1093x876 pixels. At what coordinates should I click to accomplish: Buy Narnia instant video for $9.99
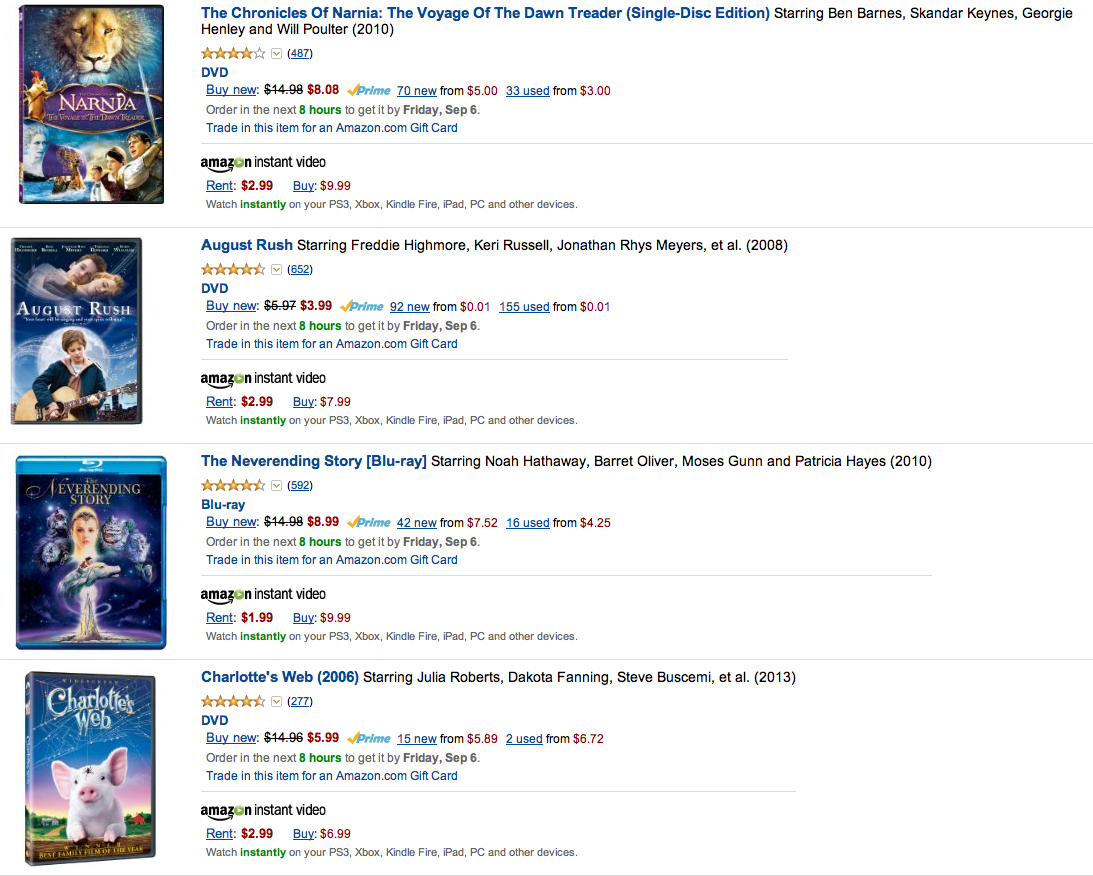[x=303, y=186]
